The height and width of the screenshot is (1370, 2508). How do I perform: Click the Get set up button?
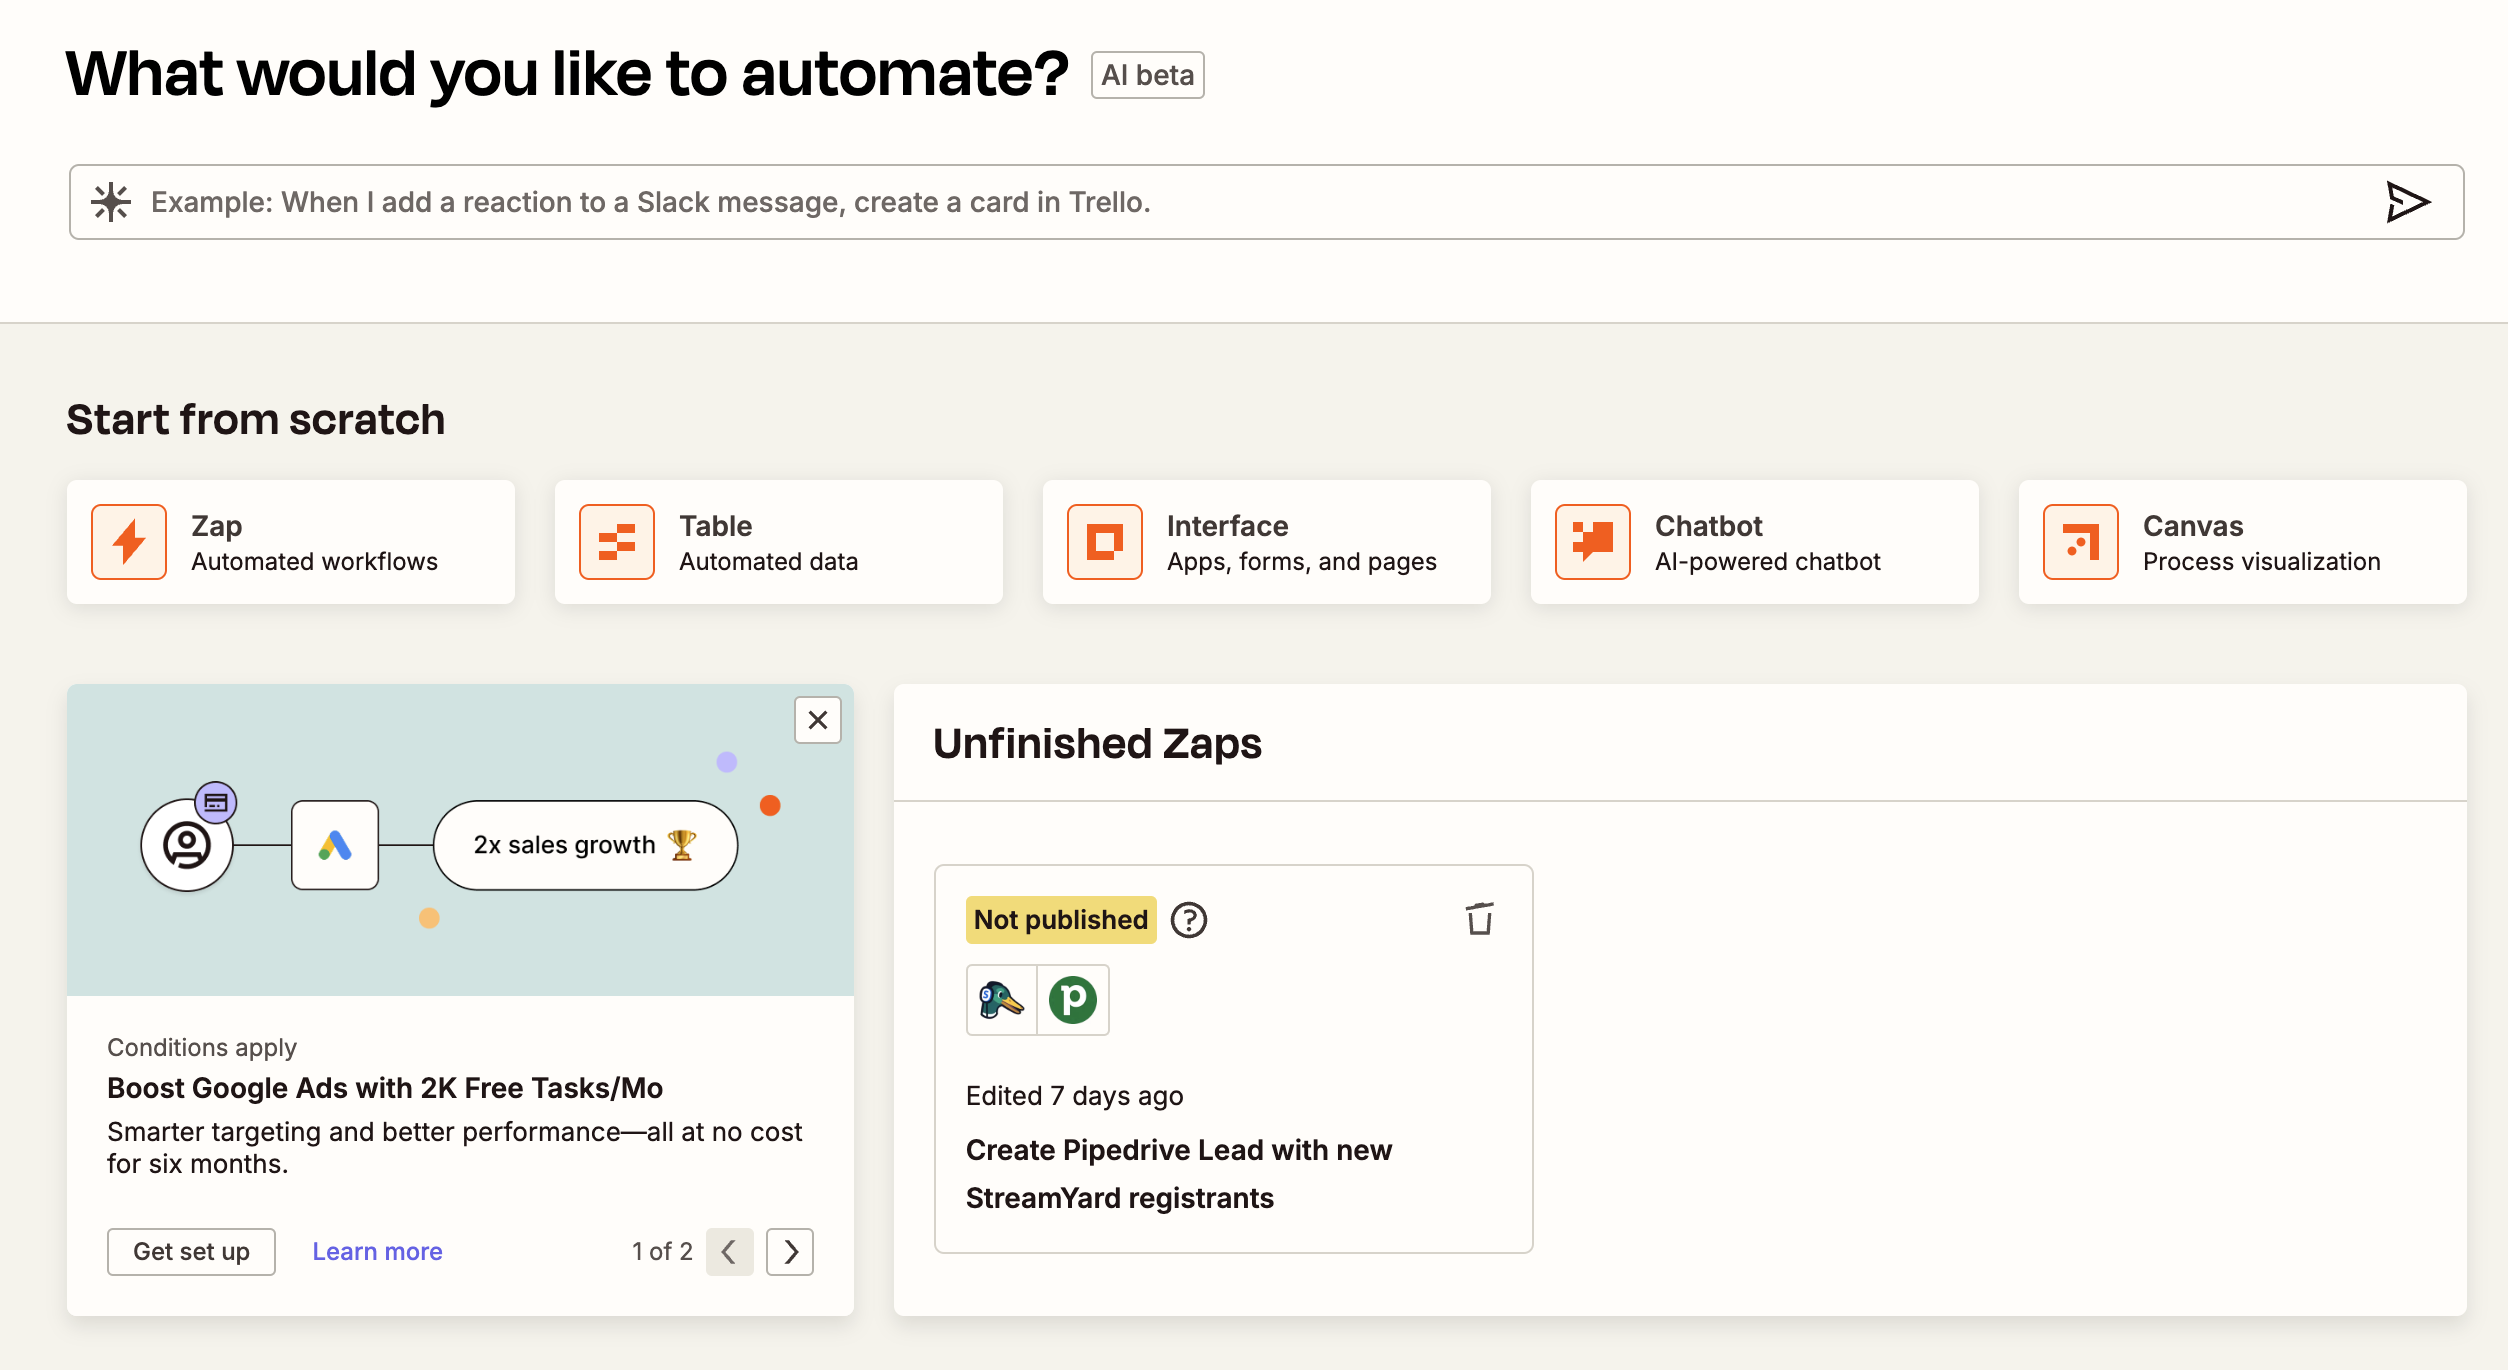tap(191, 1251)
